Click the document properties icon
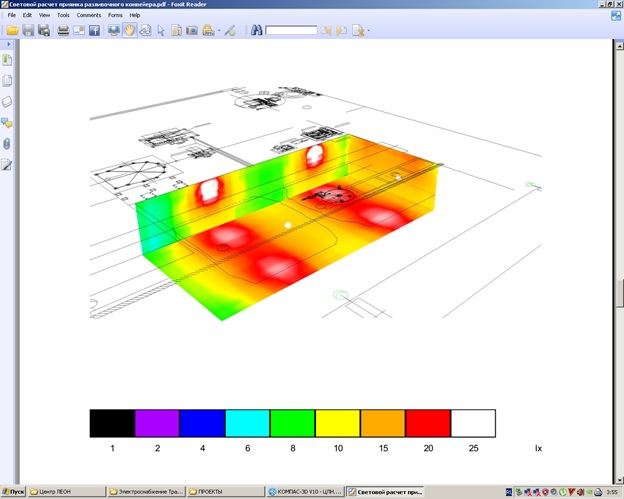This screenshot has width=624, height=499. pos(176,30)
